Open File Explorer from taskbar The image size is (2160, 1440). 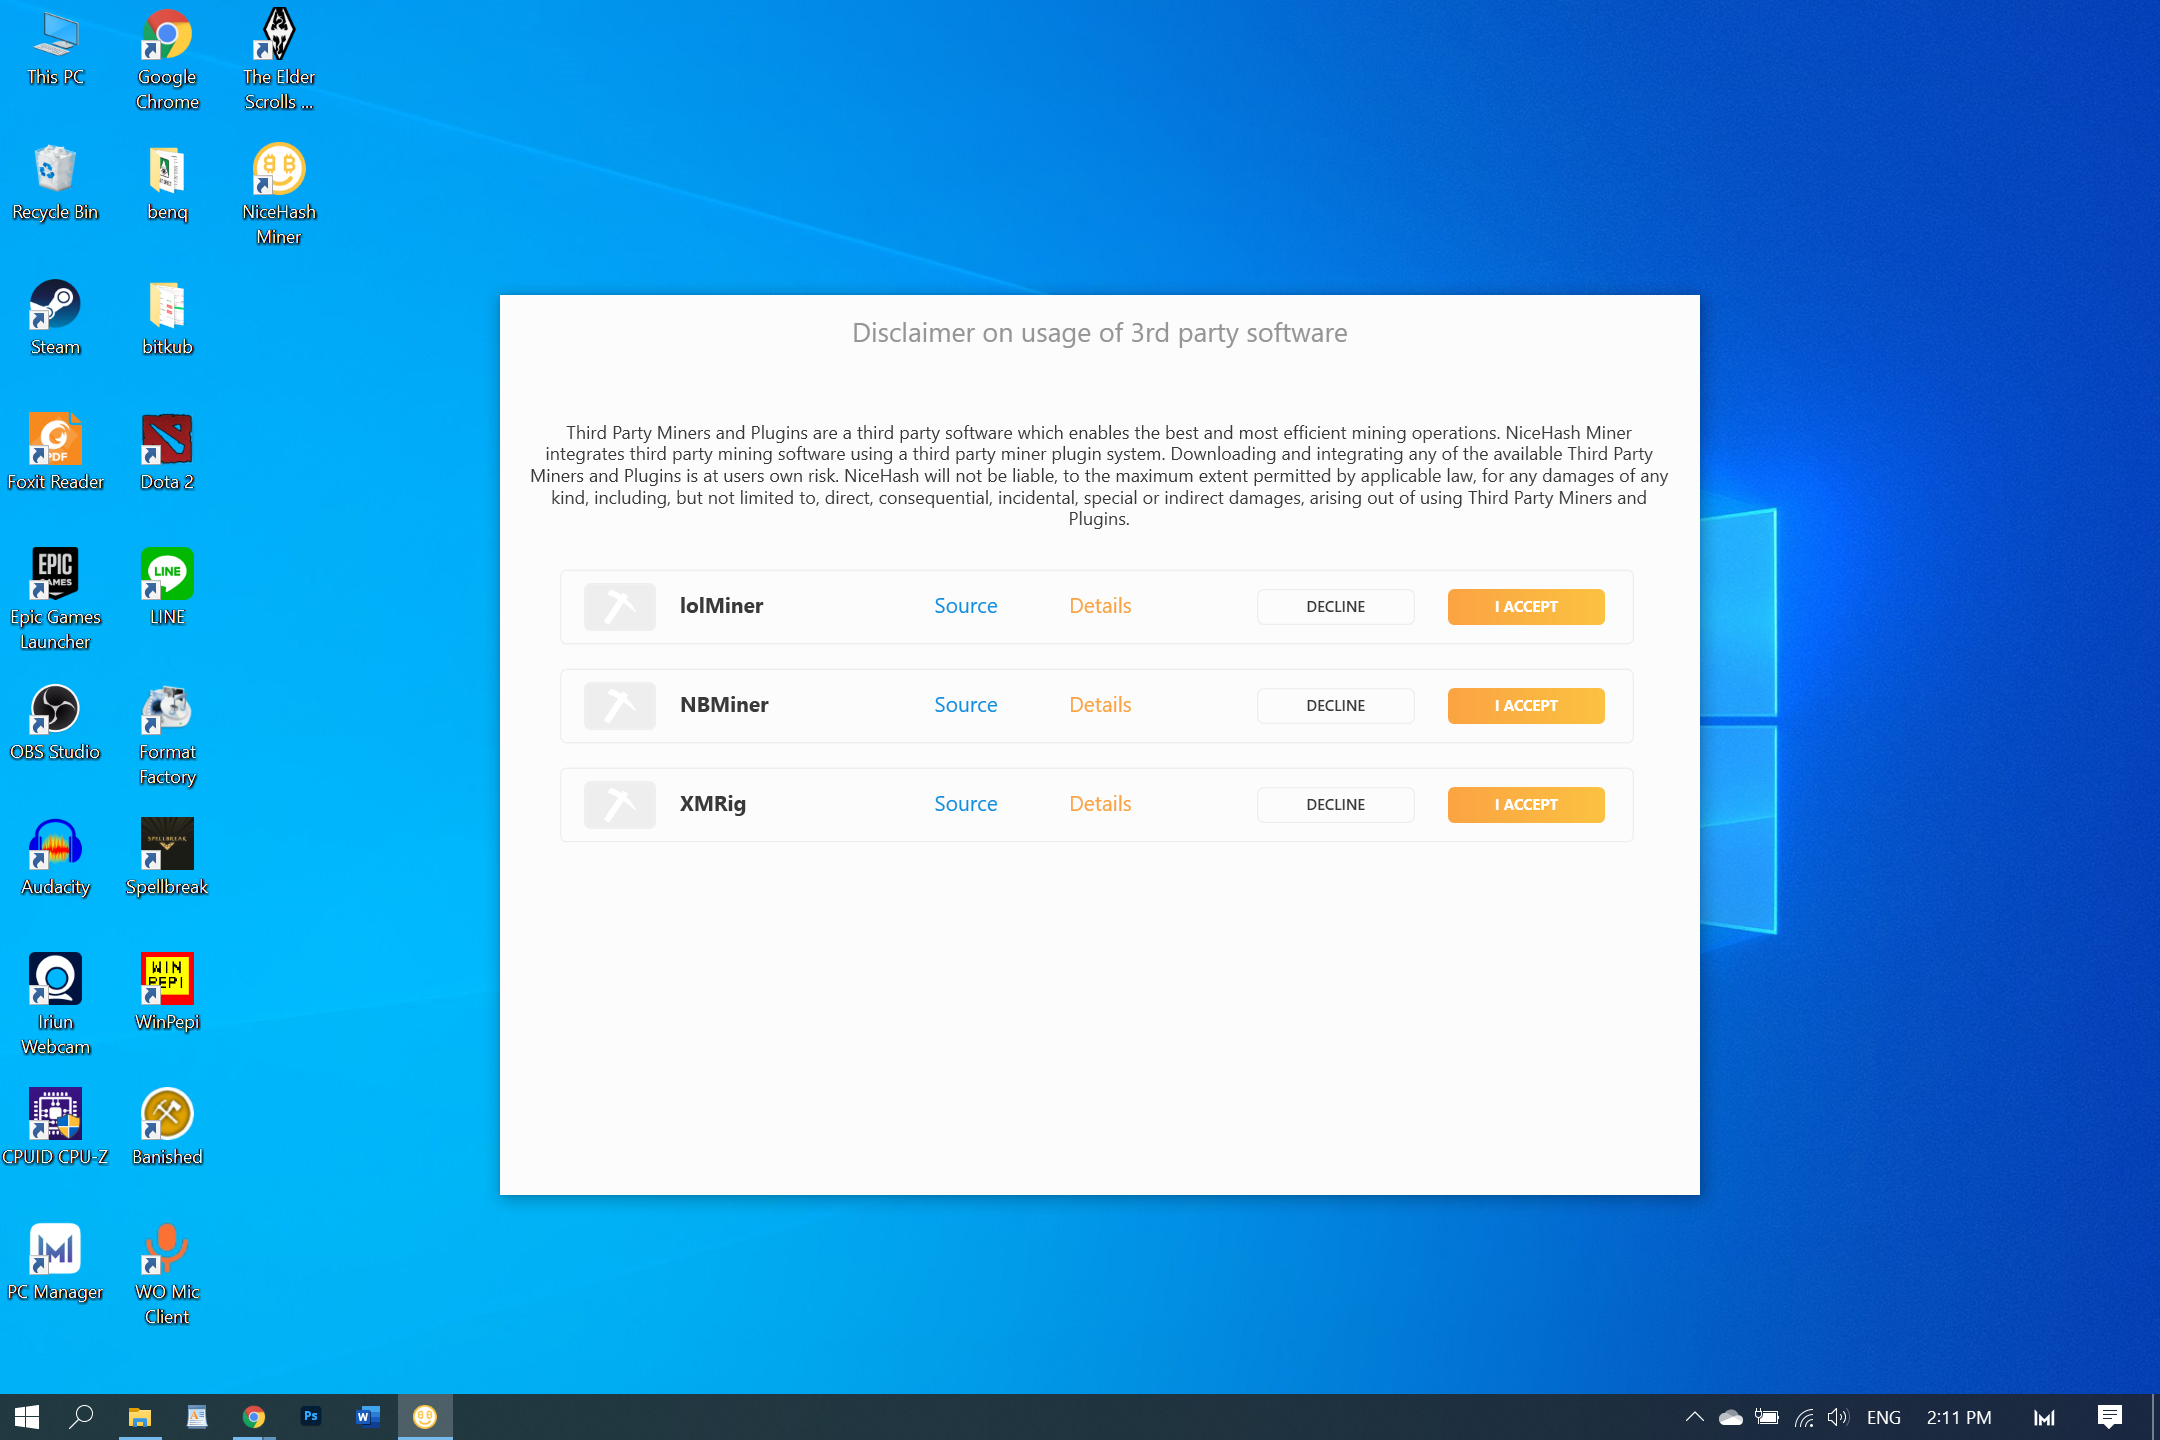(x=140, y=1417)
